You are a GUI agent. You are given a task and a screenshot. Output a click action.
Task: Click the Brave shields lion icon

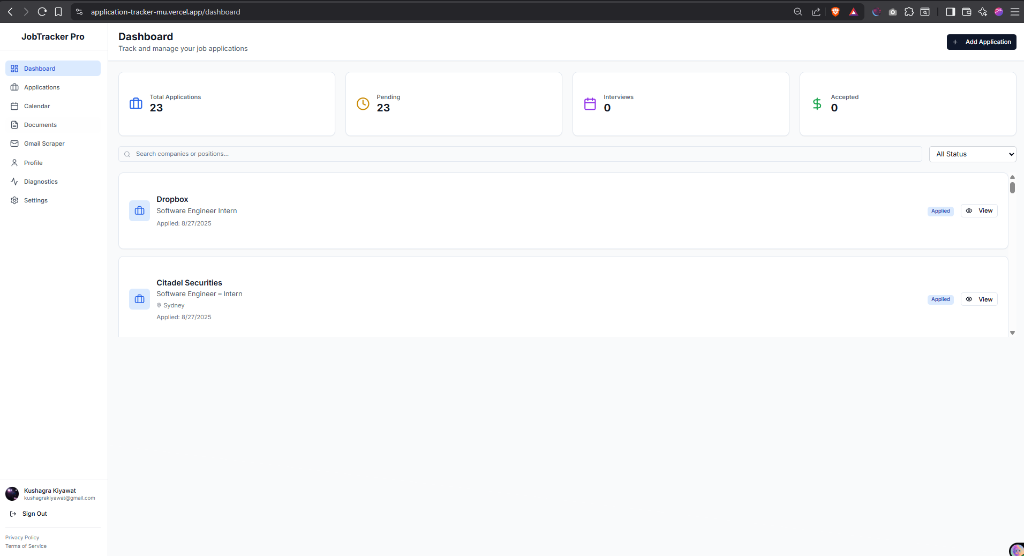coord(835,12)
